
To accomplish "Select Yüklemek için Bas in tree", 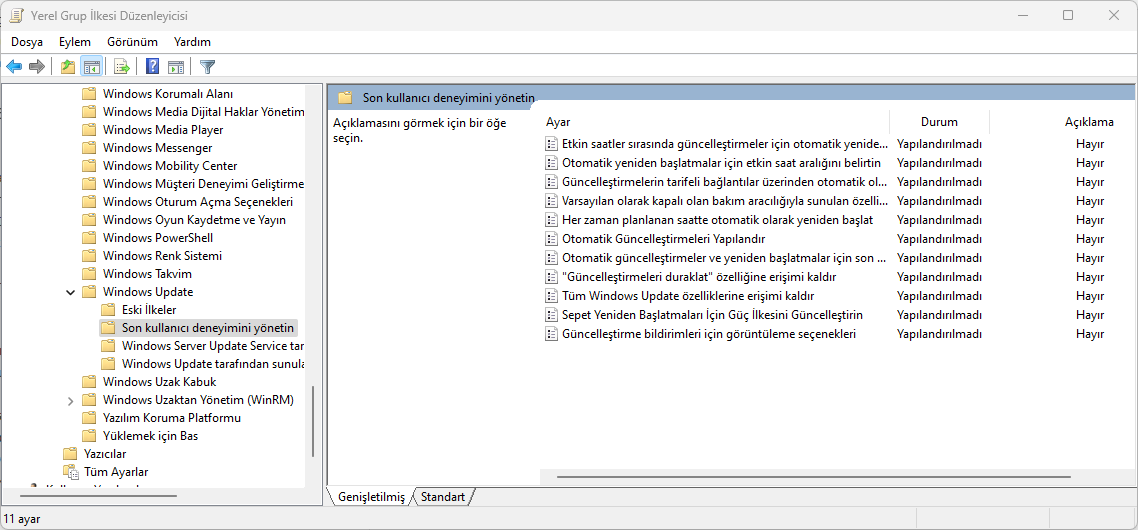I will tap(150, 436).
